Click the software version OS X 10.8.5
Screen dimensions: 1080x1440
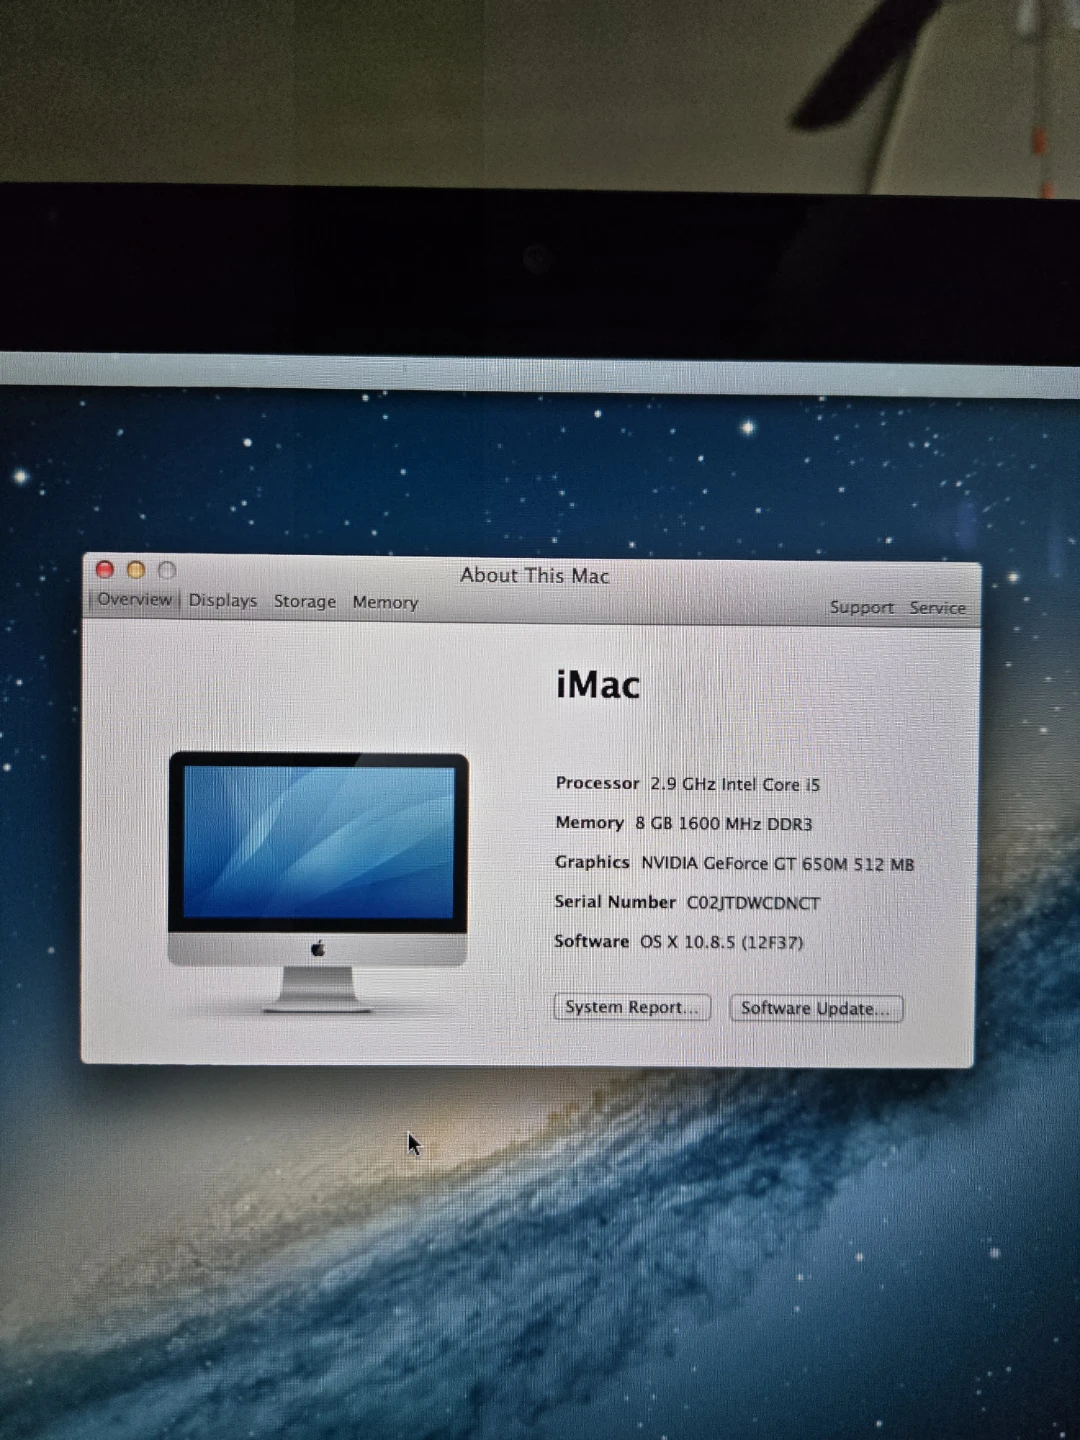click(x=721, y=942)
